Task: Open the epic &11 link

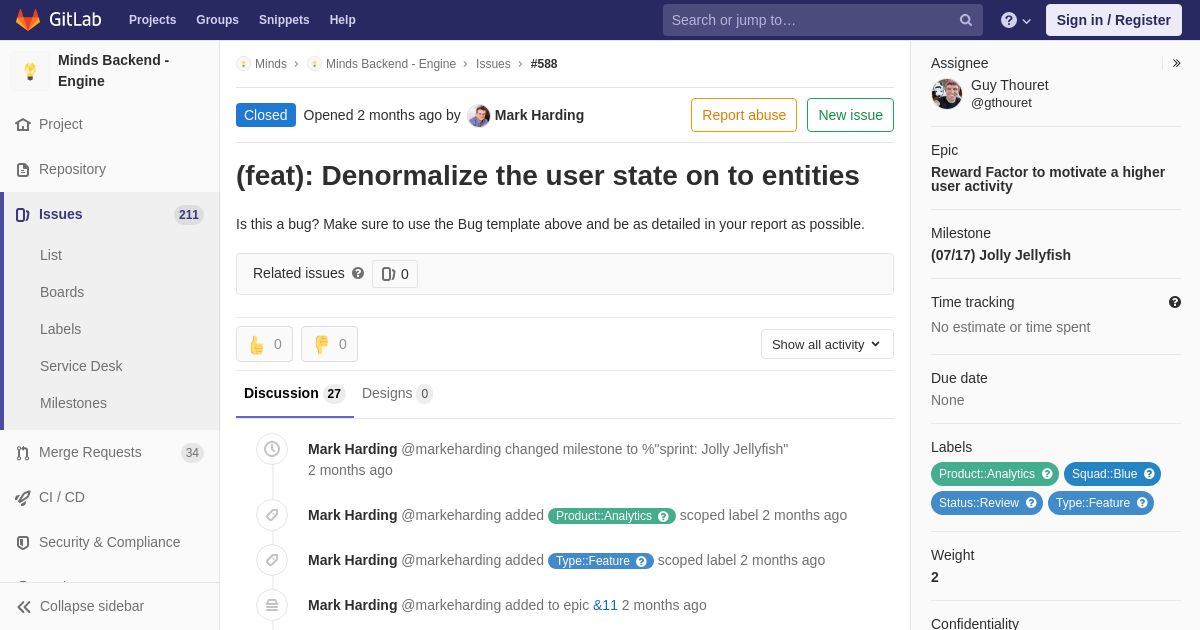Action: click(605, 605)
